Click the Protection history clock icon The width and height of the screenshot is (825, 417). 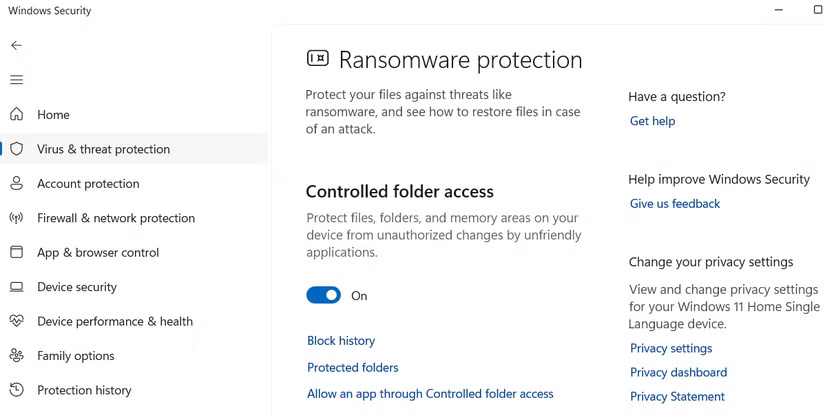(17, 390)
